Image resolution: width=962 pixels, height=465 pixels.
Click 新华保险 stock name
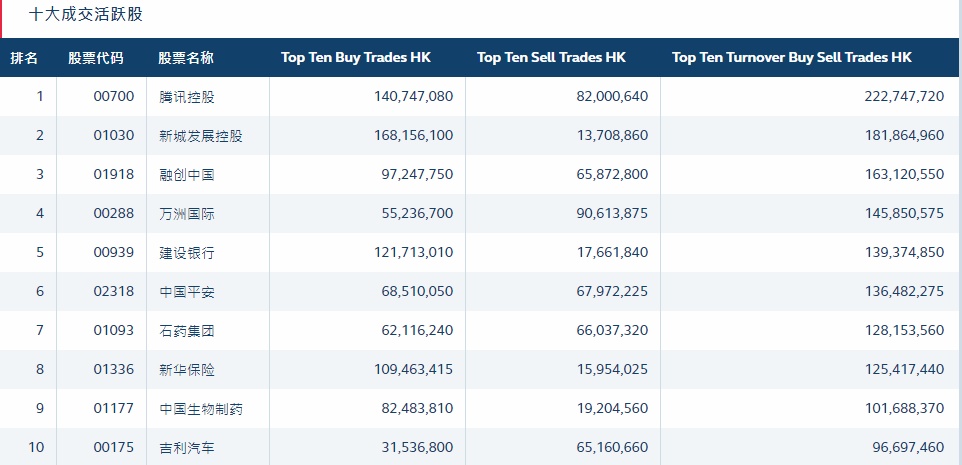coord(186,370)
